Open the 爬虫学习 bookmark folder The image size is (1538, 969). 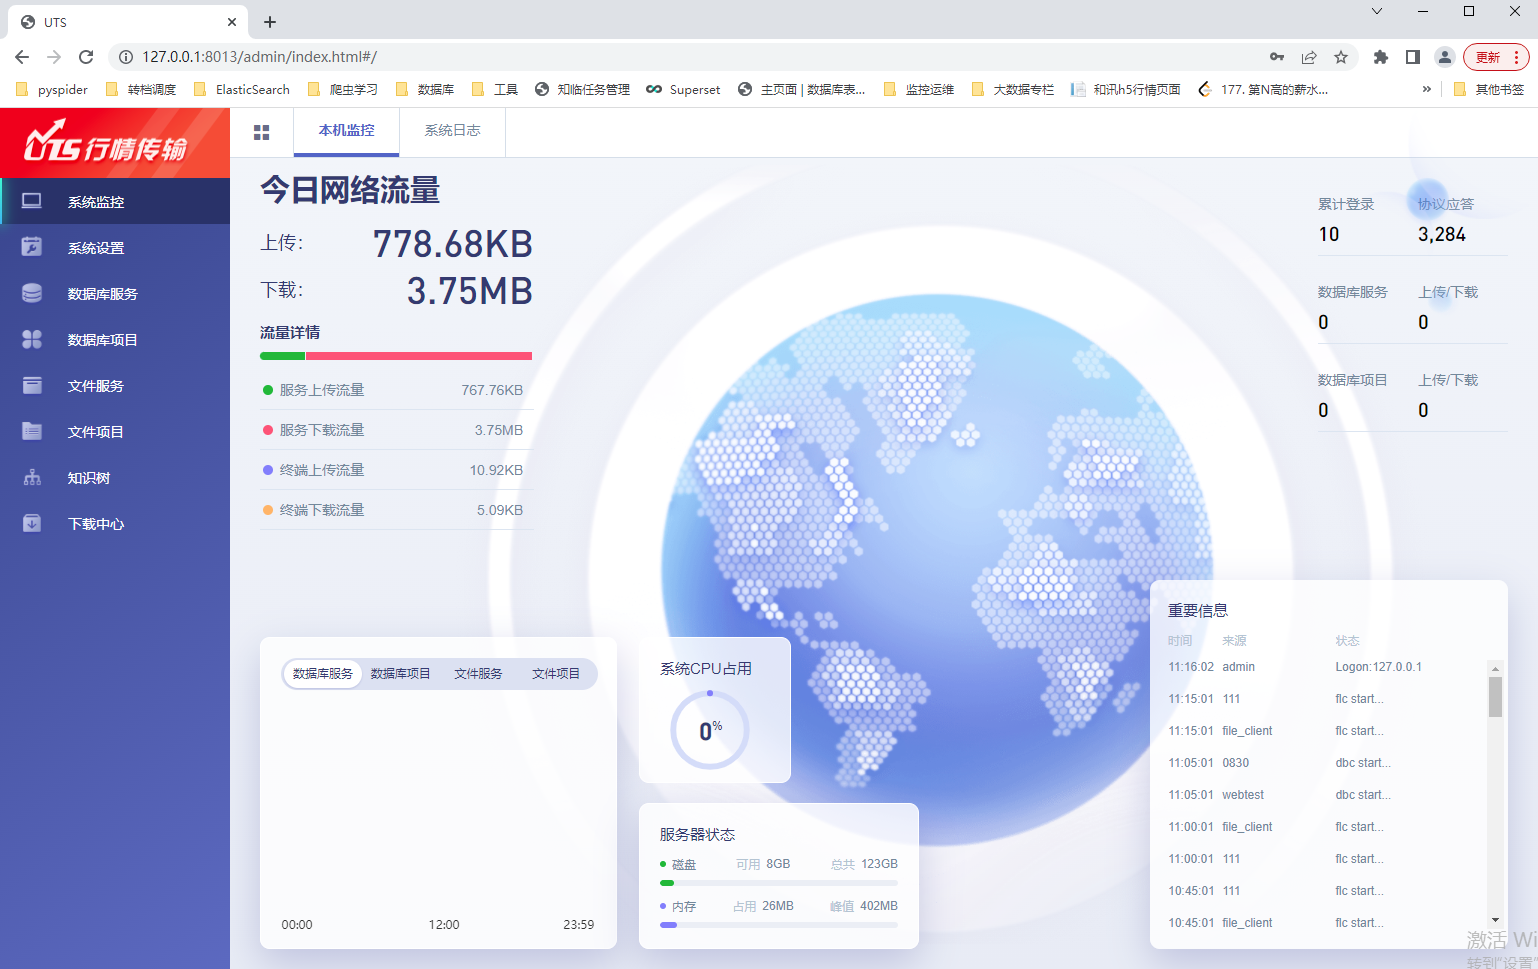tap(343, 89)
